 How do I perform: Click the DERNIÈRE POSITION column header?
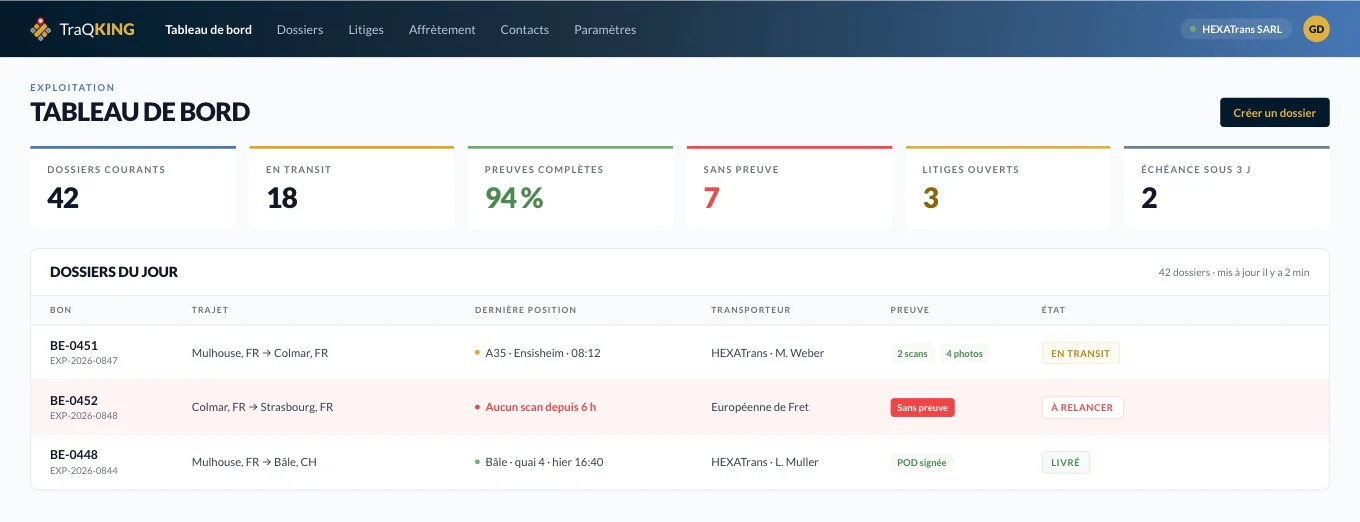525,310
